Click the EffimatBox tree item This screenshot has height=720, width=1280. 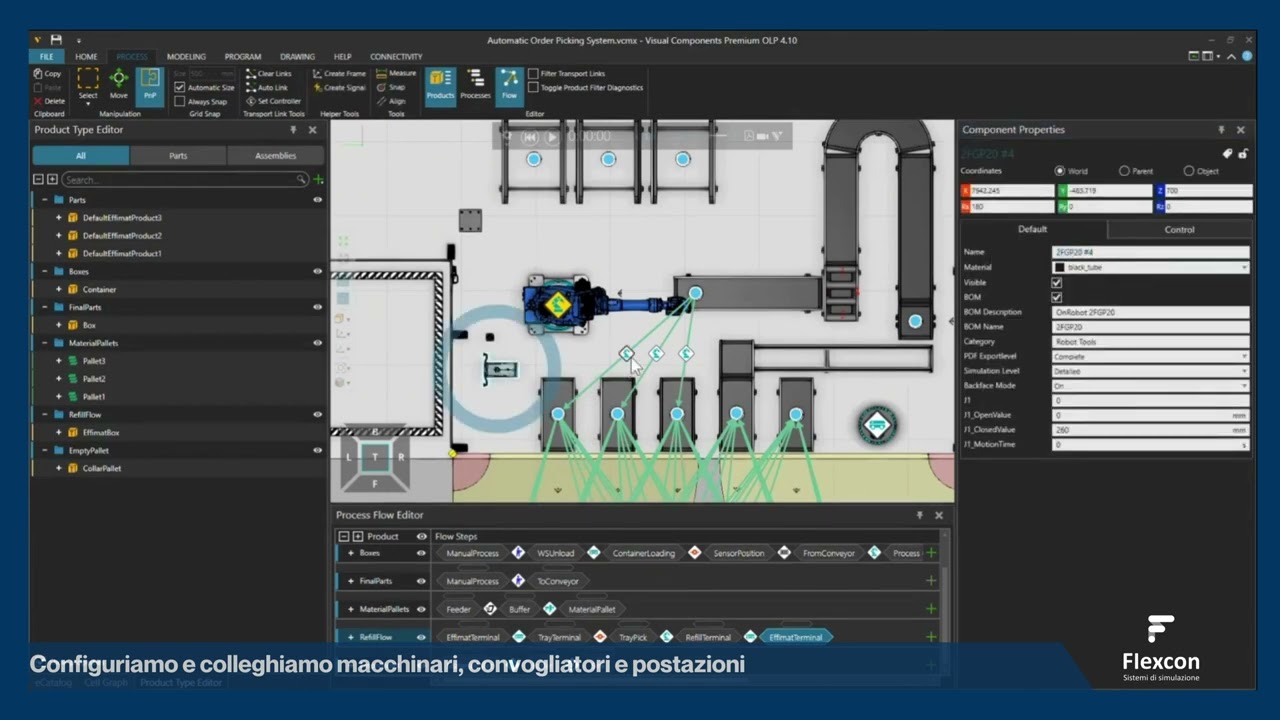tap(101, 433)
